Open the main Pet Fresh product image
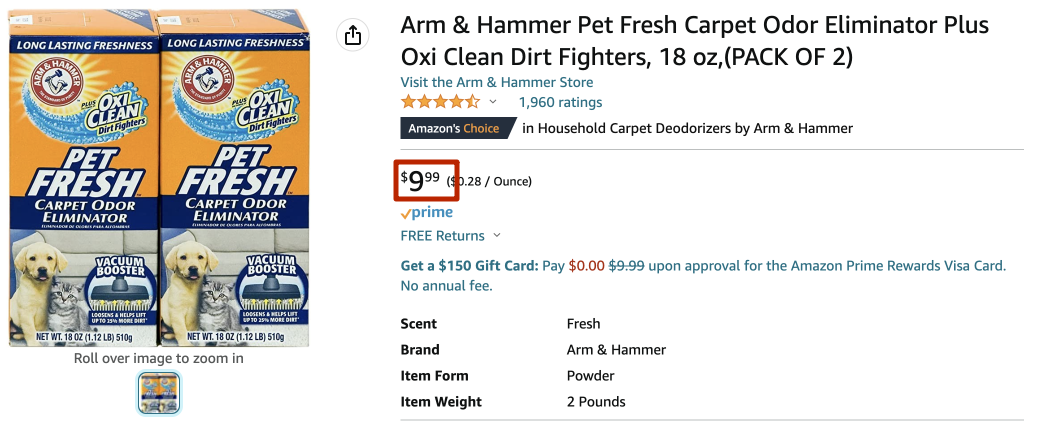Screen dimensions: 1049x433 (x=160, y=180)
